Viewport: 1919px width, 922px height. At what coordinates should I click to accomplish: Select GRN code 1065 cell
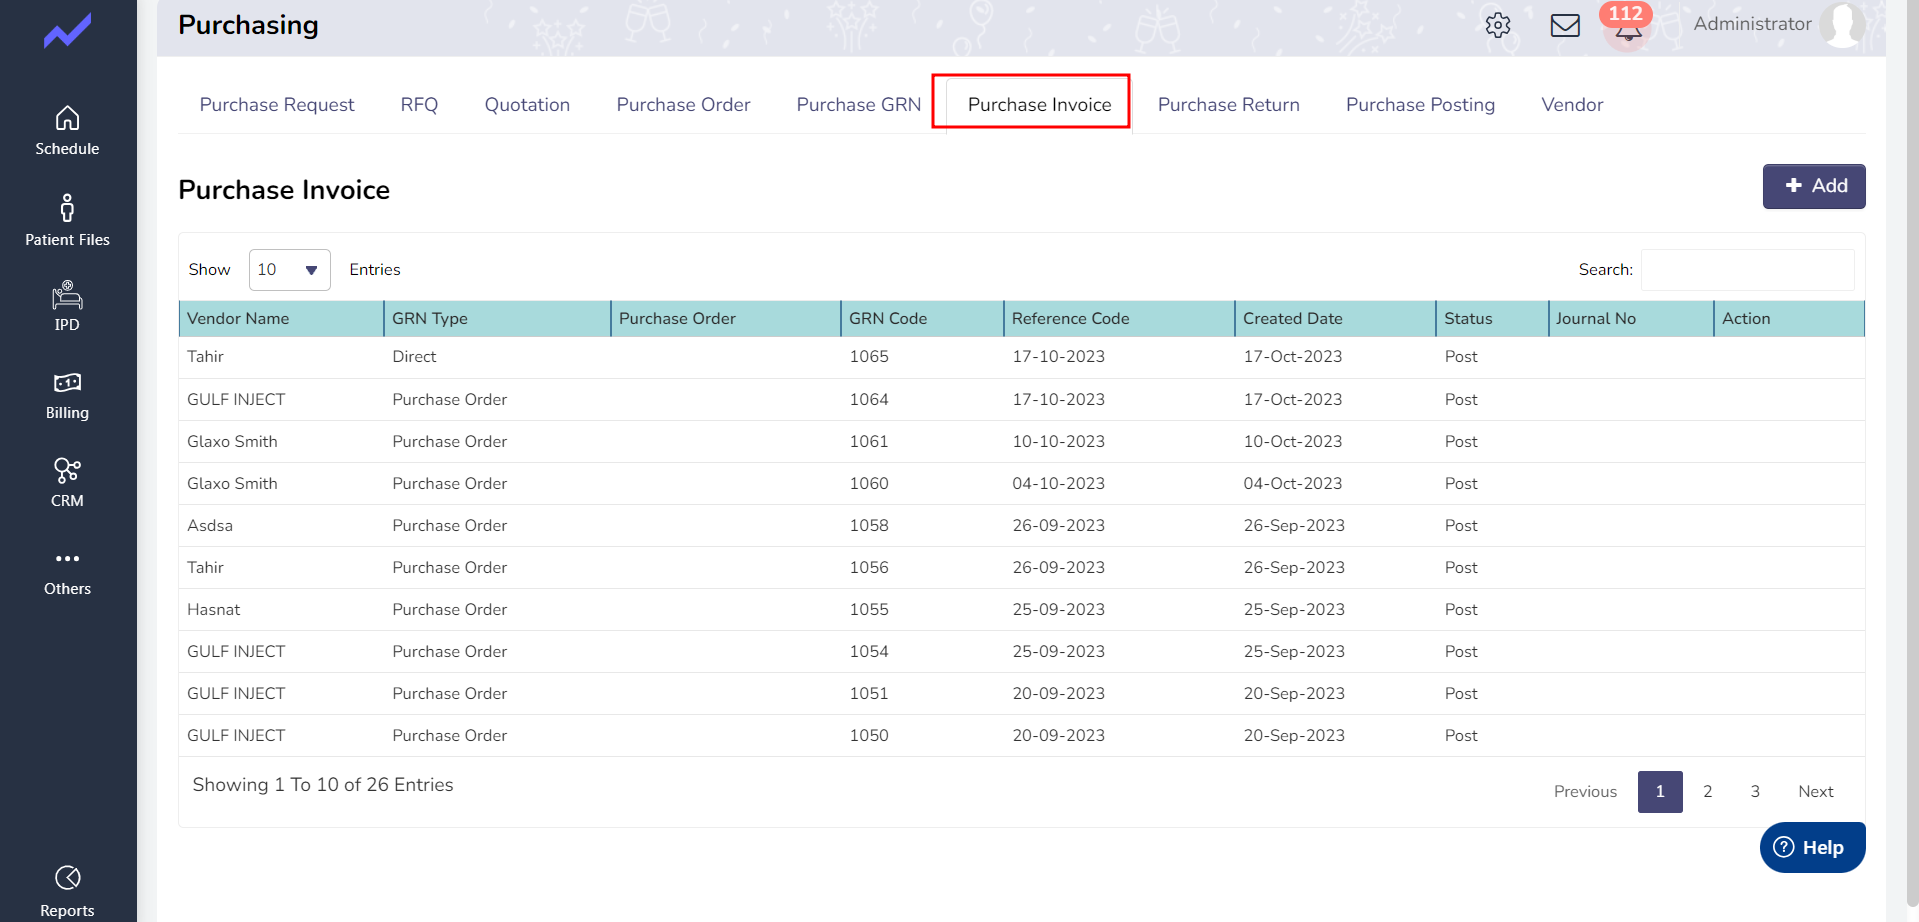click(869, 357)
